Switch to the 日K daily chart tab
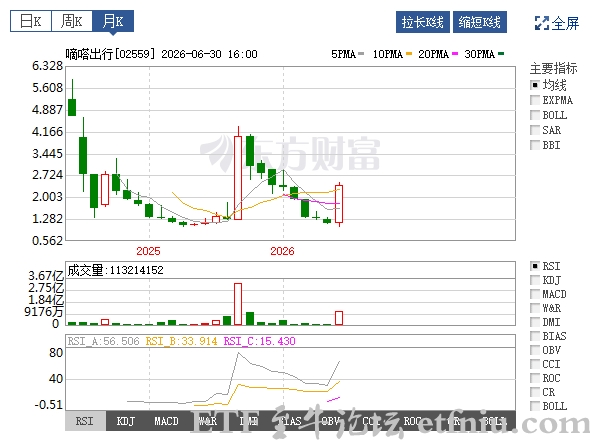595x447 pixels. click(x=31, y=21)
